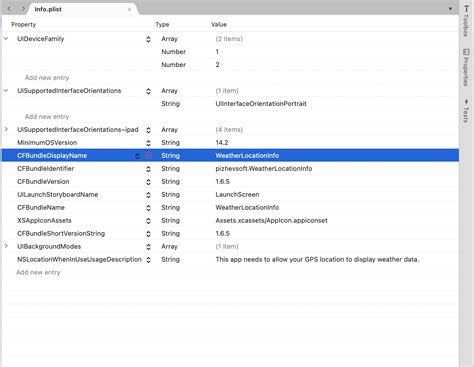Collapse the UISupportedInterfaceOrientations array
Viewport: 474px width, 367px height.
6,90
